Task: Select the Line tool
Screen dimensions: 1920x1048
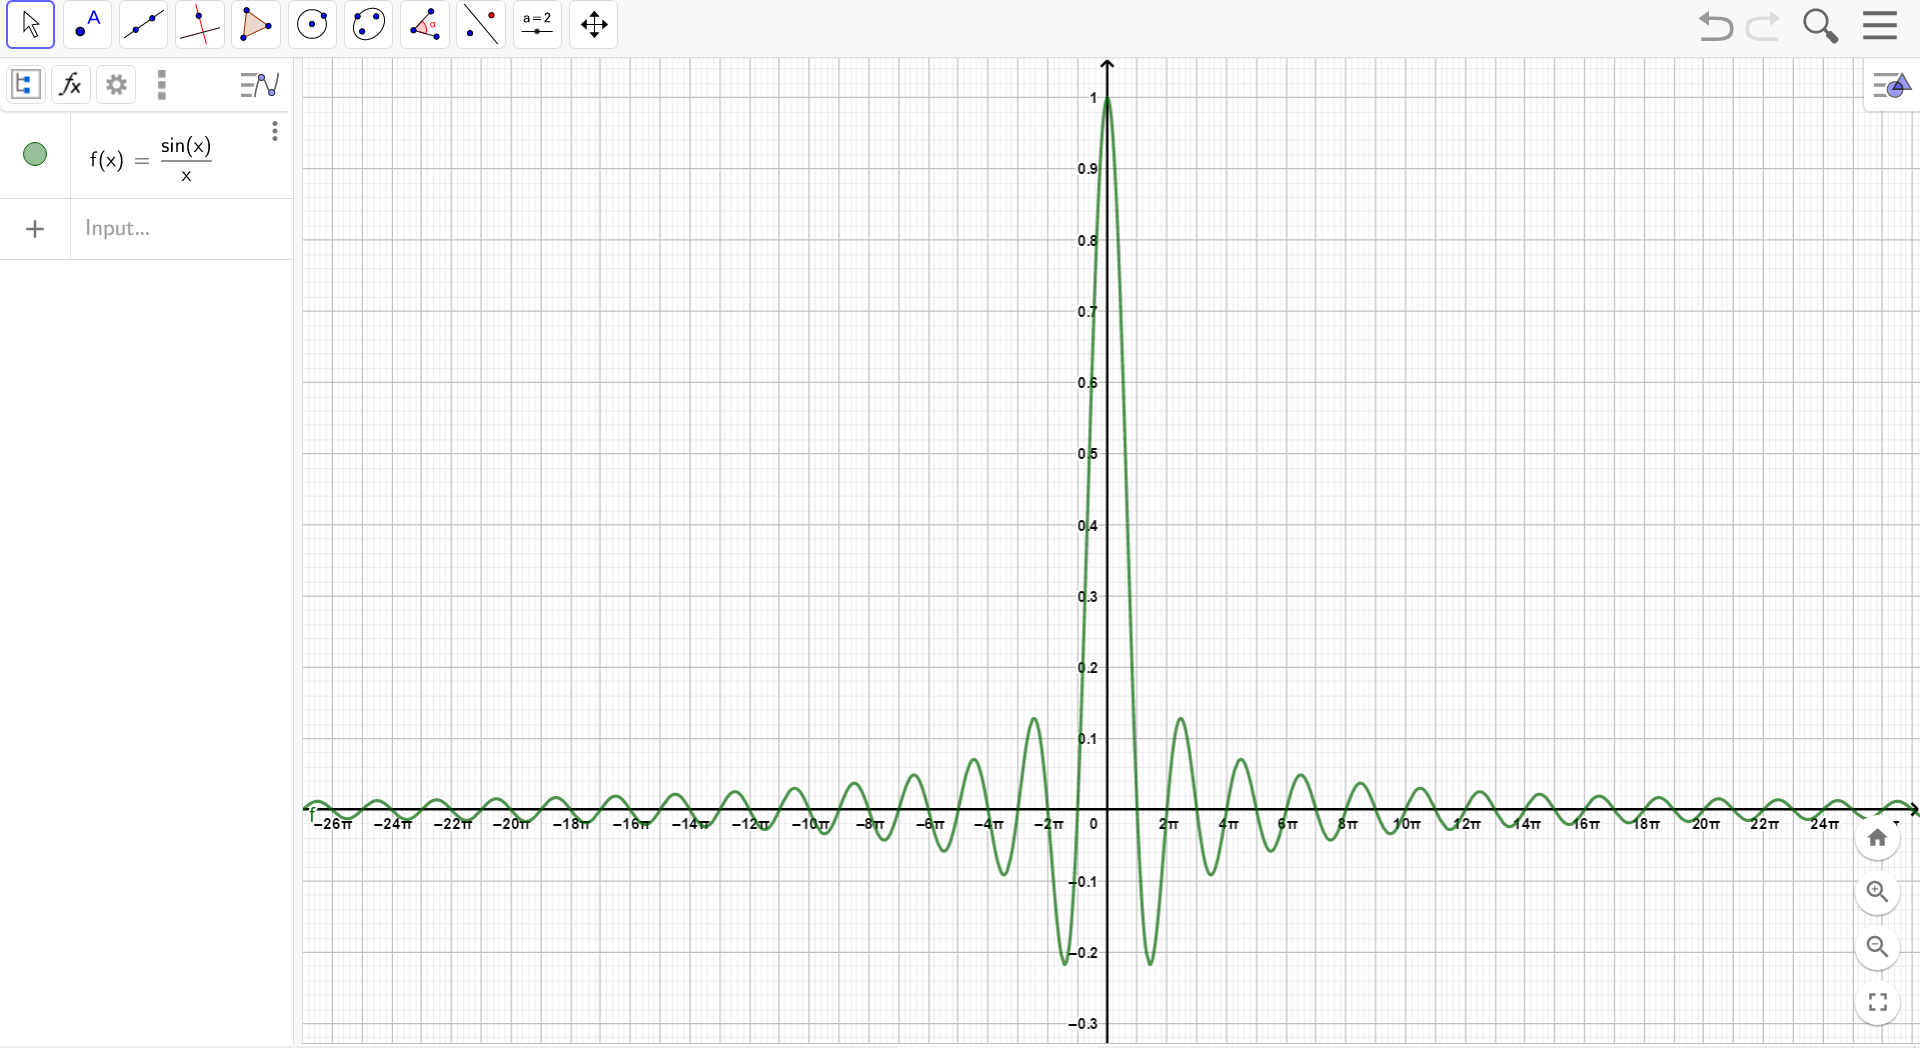Action: [143, 25]
